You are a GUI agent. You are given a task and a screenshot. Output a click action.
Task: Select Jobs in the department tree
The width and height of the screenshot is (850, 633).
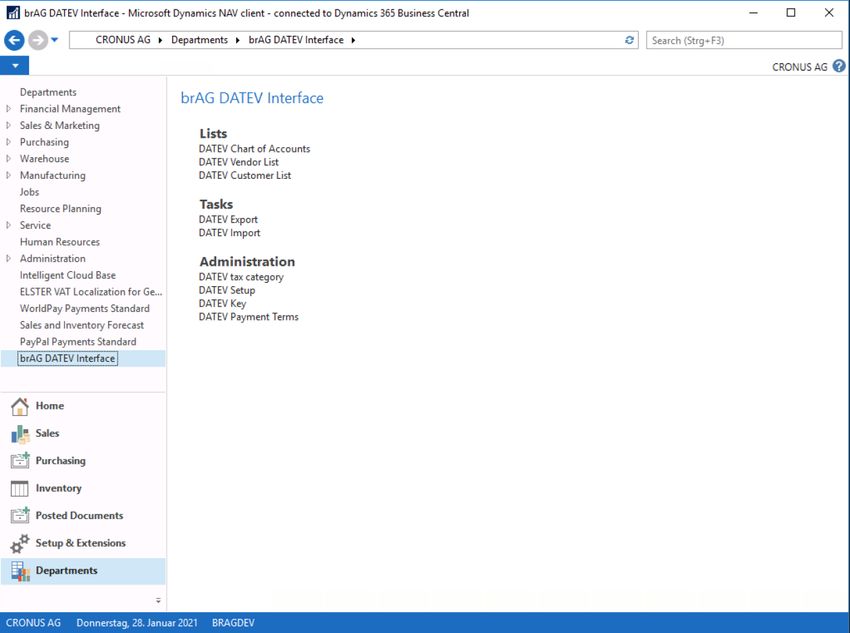pos(29,192)
